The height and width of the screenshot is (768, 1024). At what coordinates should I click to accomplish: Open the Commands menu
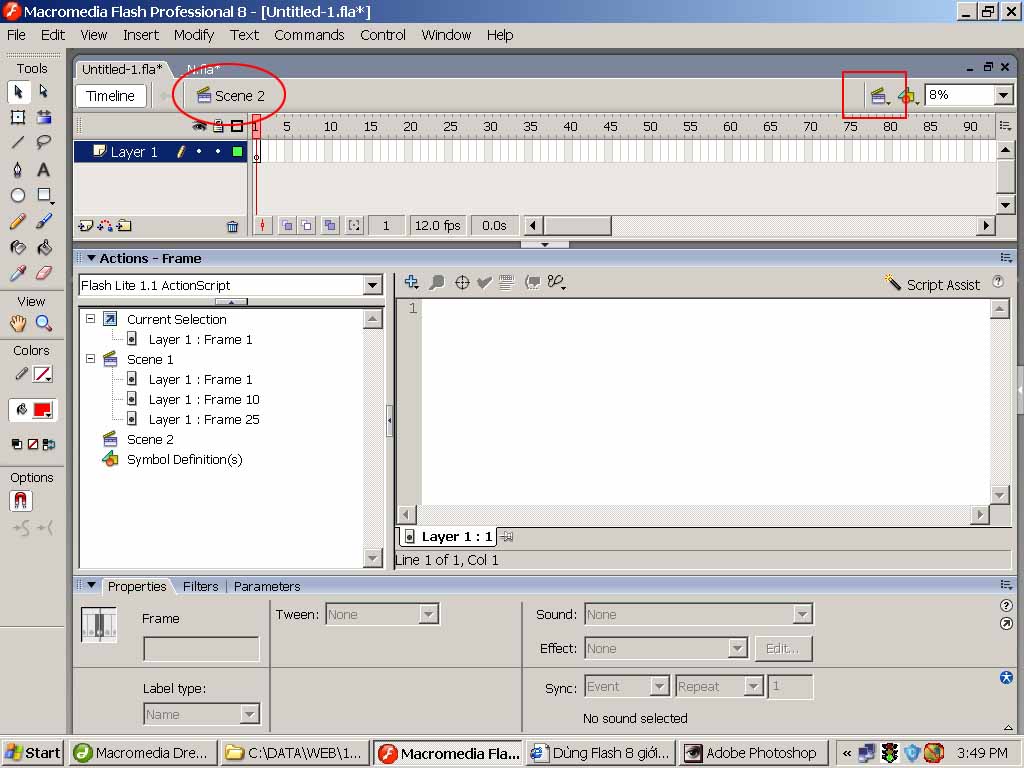[309, 35]
